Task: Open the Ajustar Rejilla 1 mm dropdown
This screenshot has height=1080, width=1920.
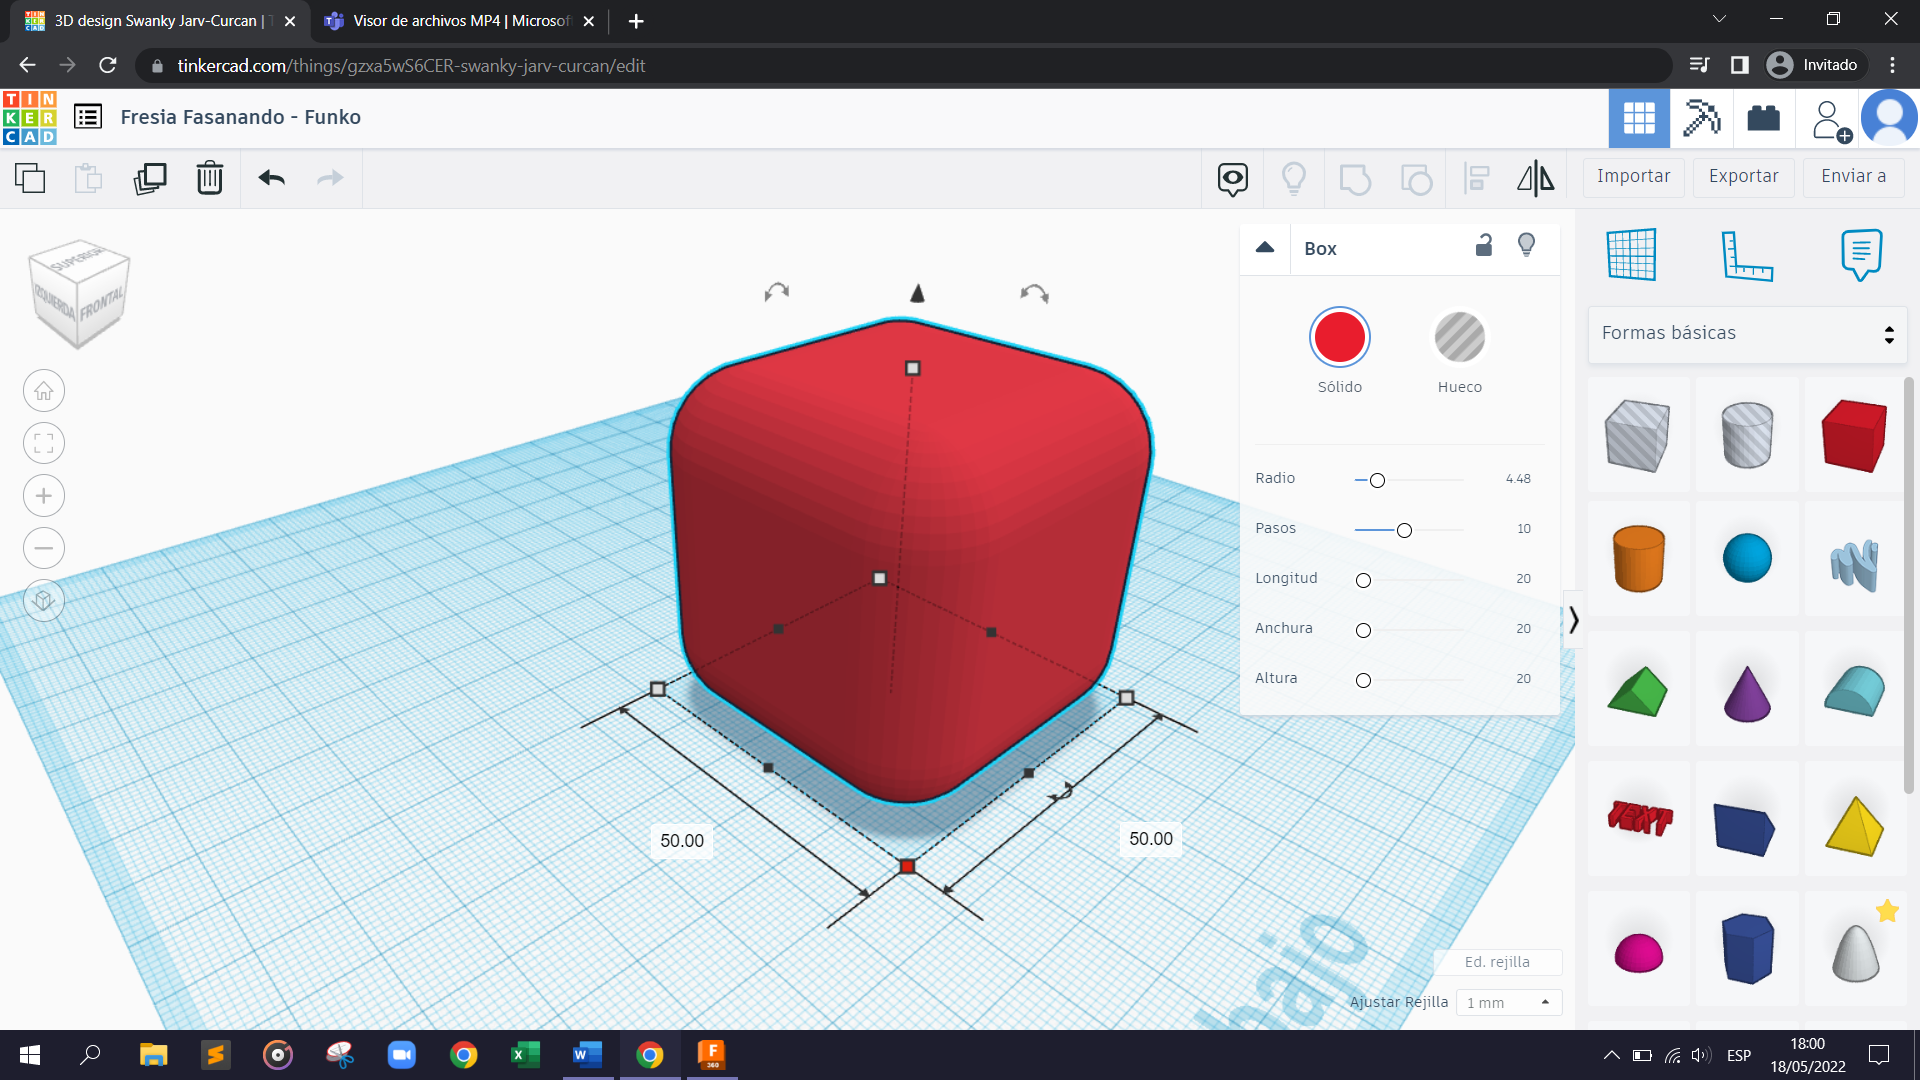Action: click(1508, 1002)
